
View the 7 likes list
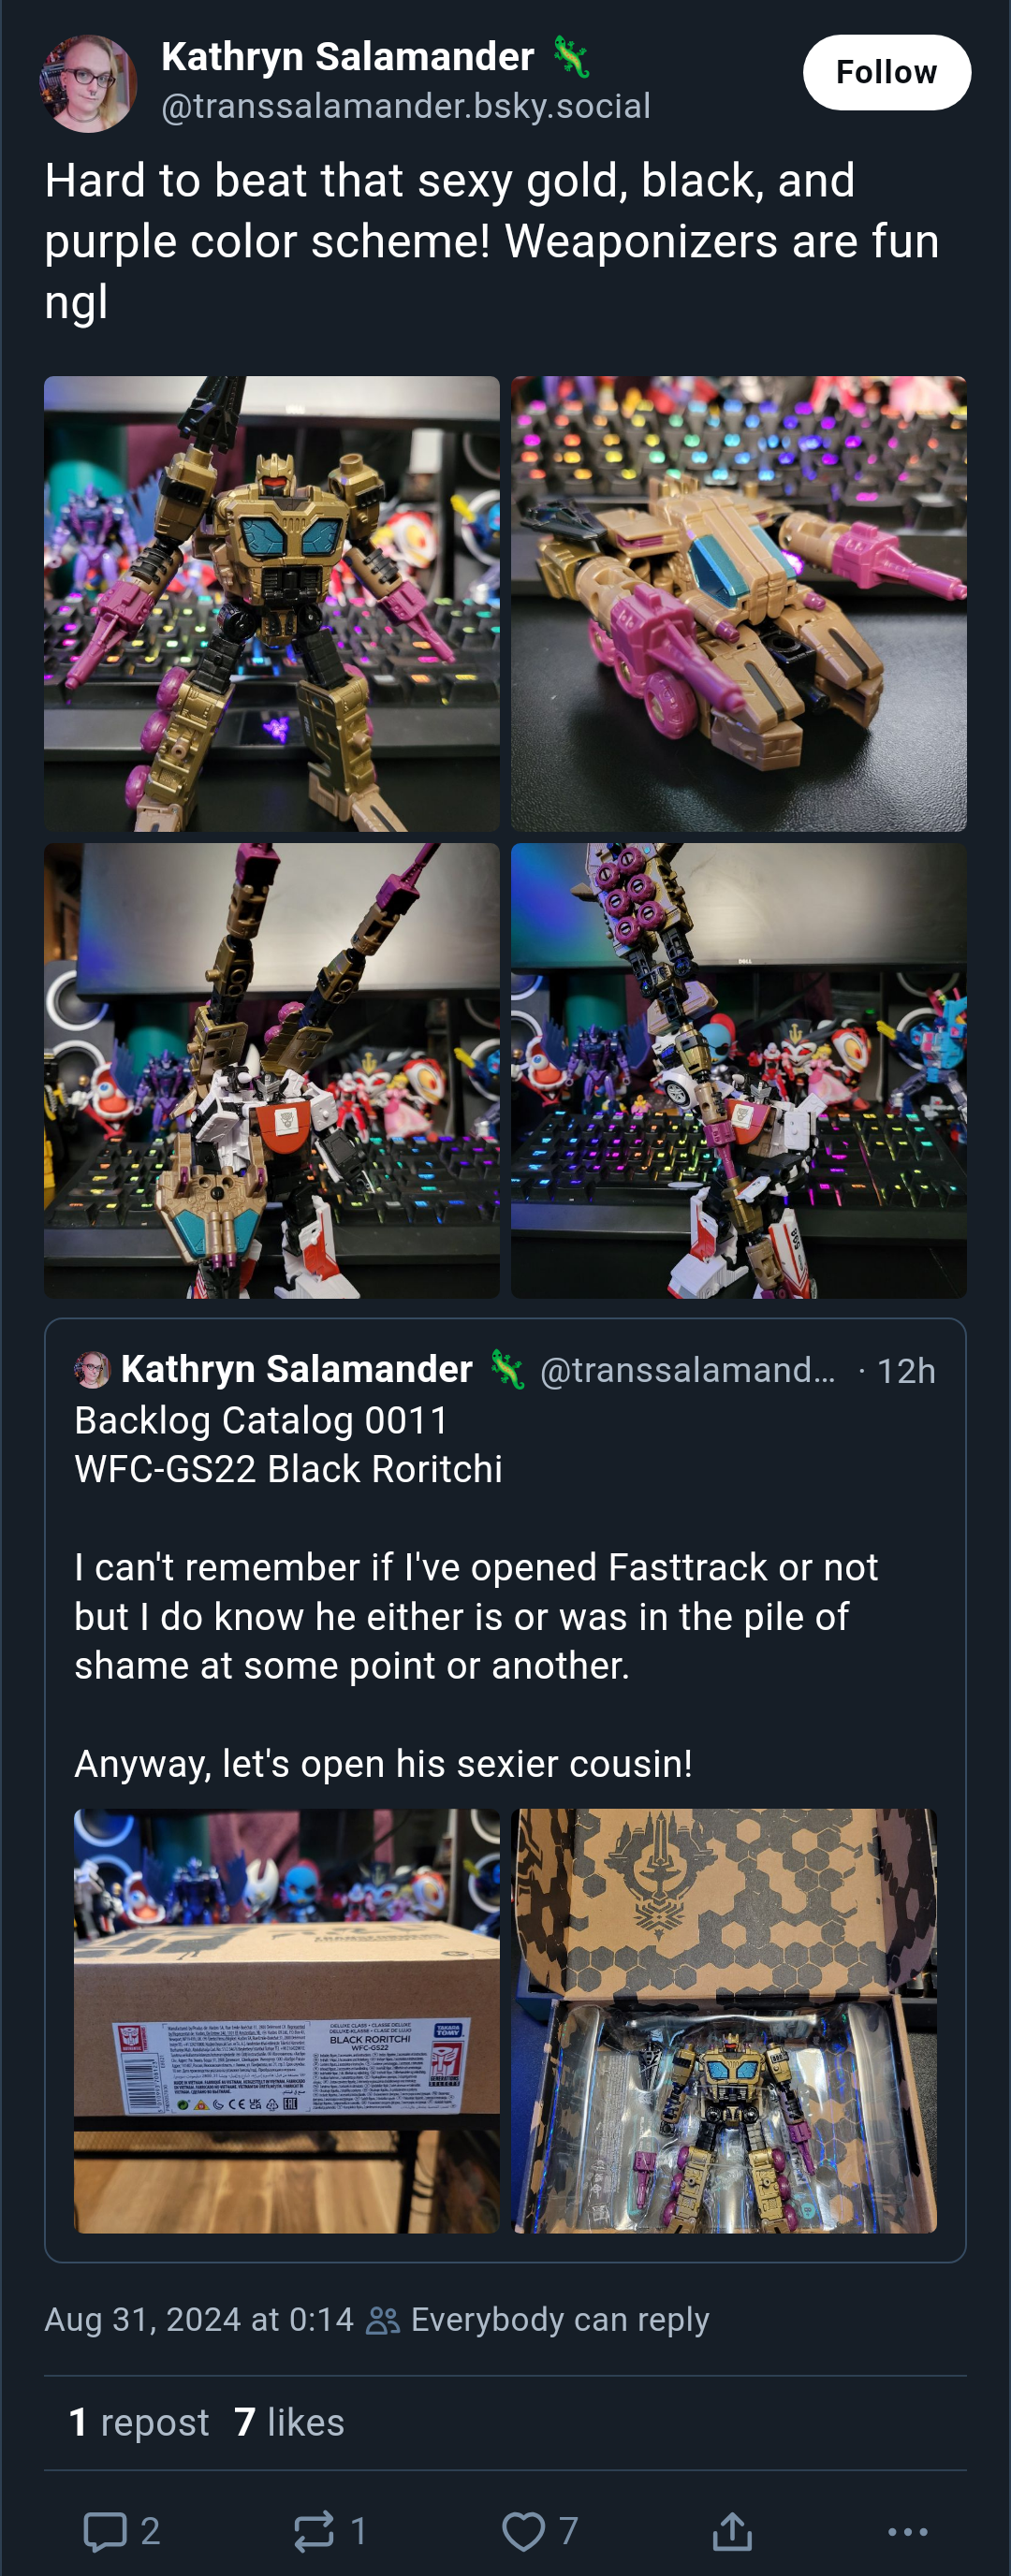(x=289, y=2422)
